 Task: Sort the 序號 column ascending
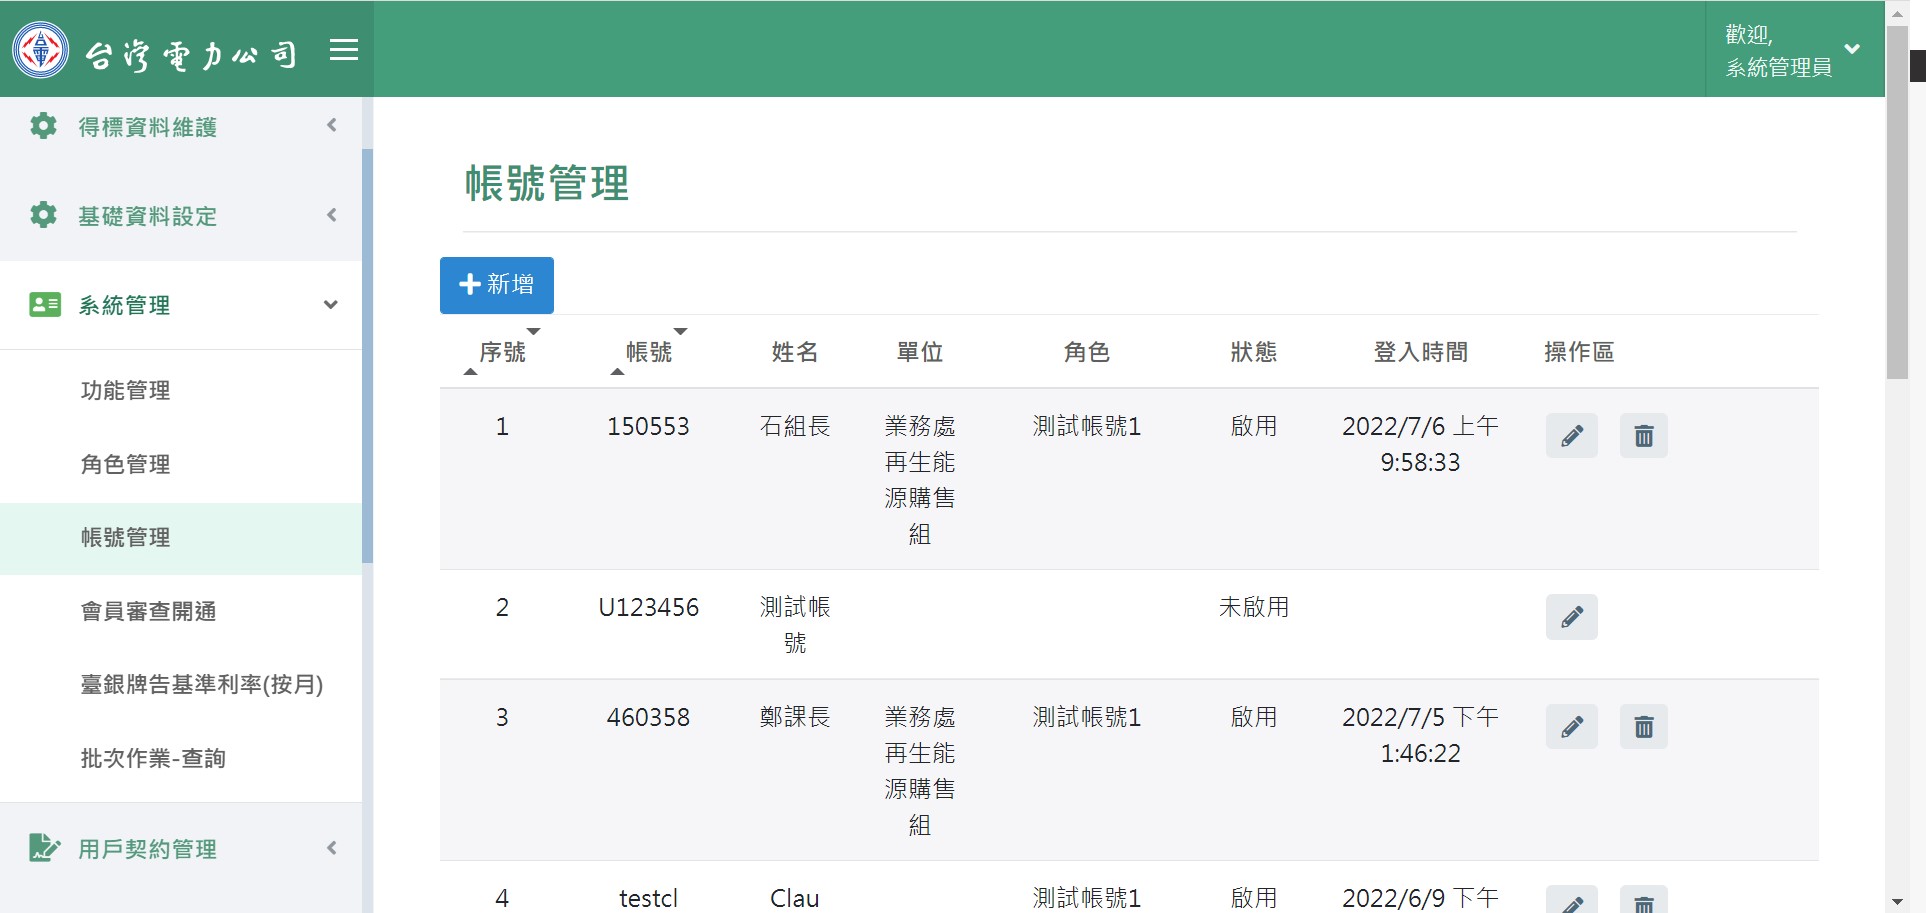pos(471,372)
